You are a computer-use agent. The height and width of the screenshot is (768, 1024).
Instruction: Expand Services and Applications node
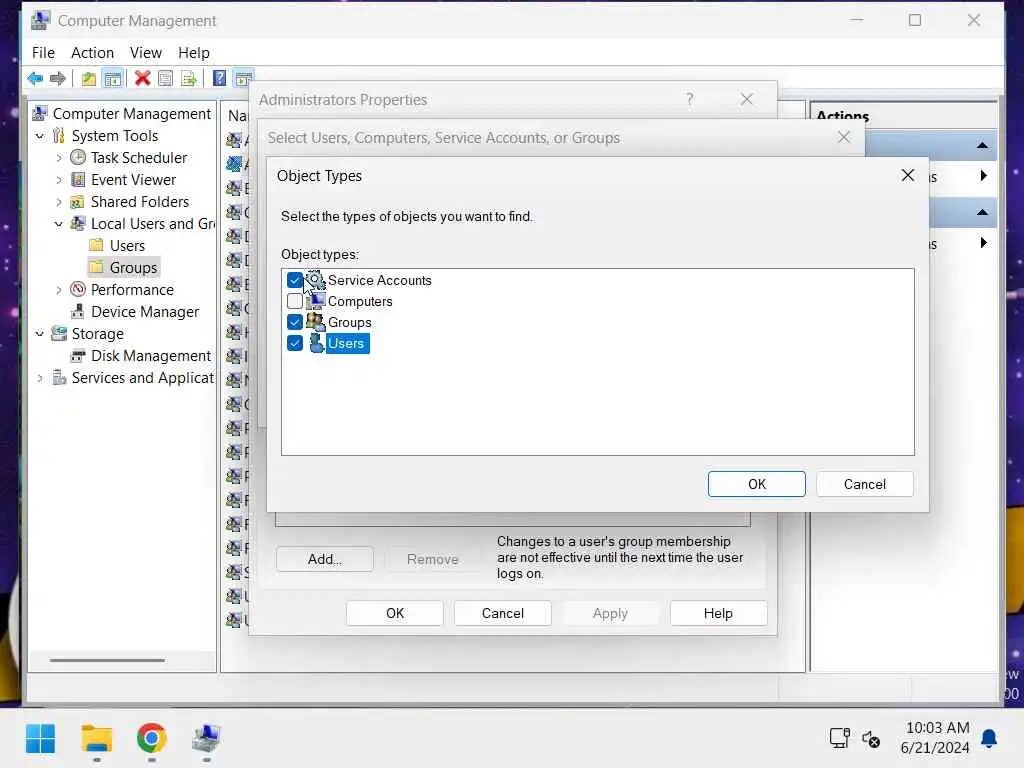40,378
